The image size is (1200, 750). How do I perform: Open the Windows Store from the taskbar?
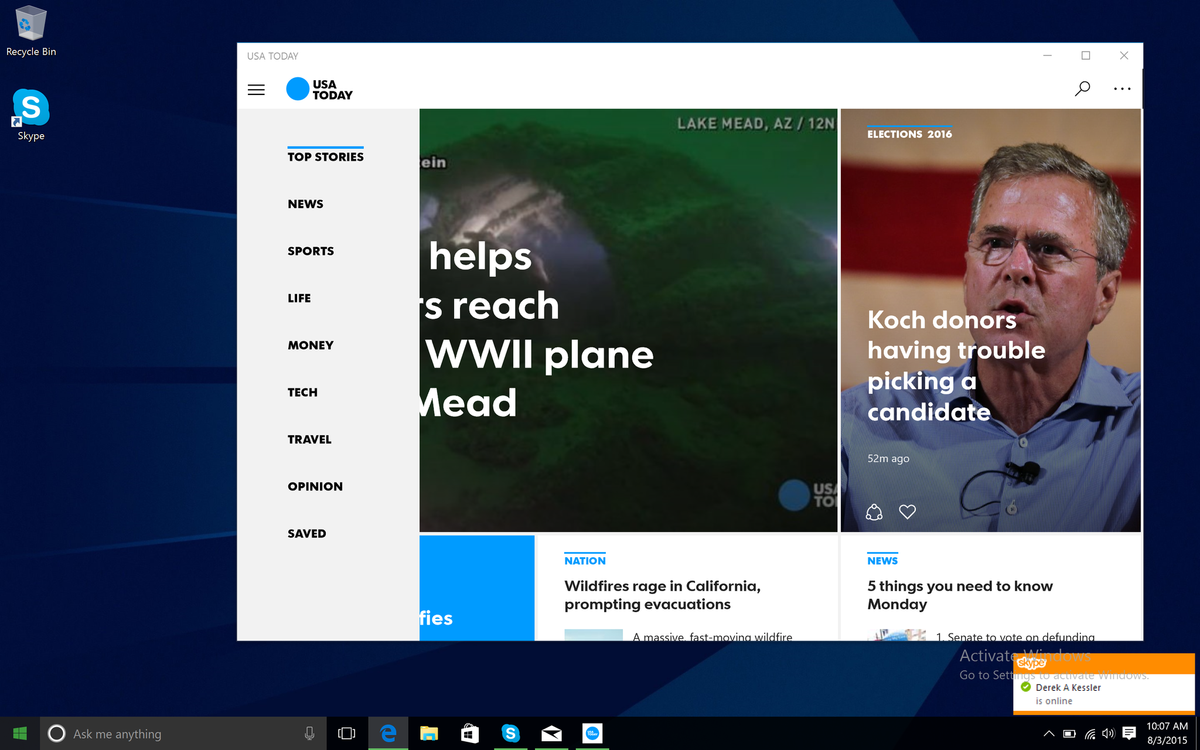pyautogui.click(x=469, y=733)
